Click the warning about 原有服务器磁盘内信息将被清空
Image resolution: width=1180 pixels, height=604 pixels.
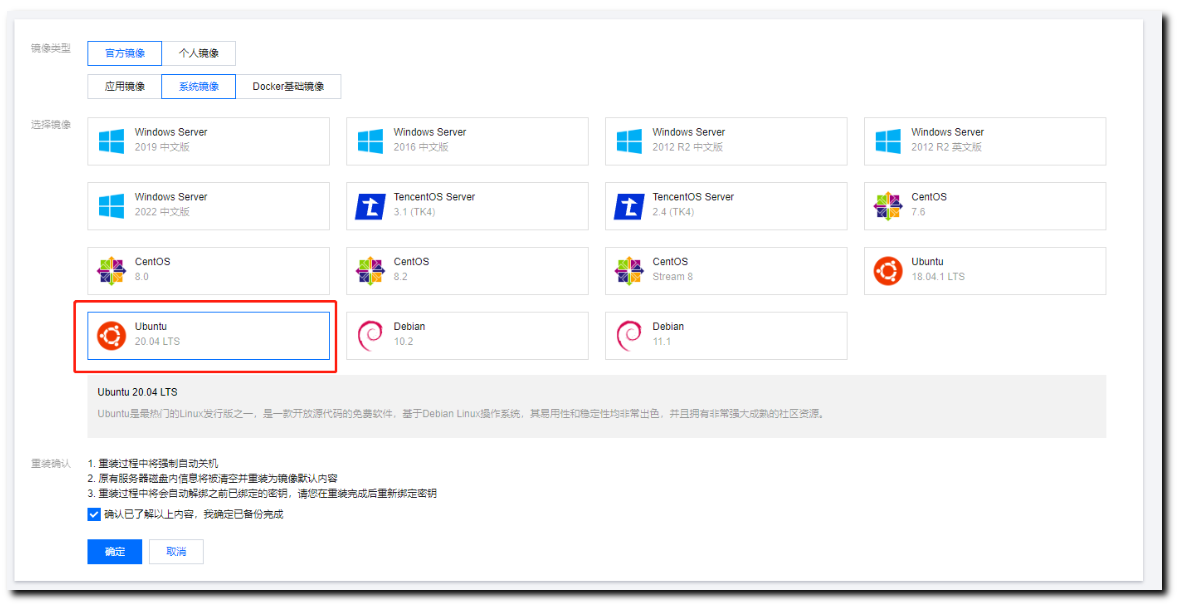tap(213, 478)
